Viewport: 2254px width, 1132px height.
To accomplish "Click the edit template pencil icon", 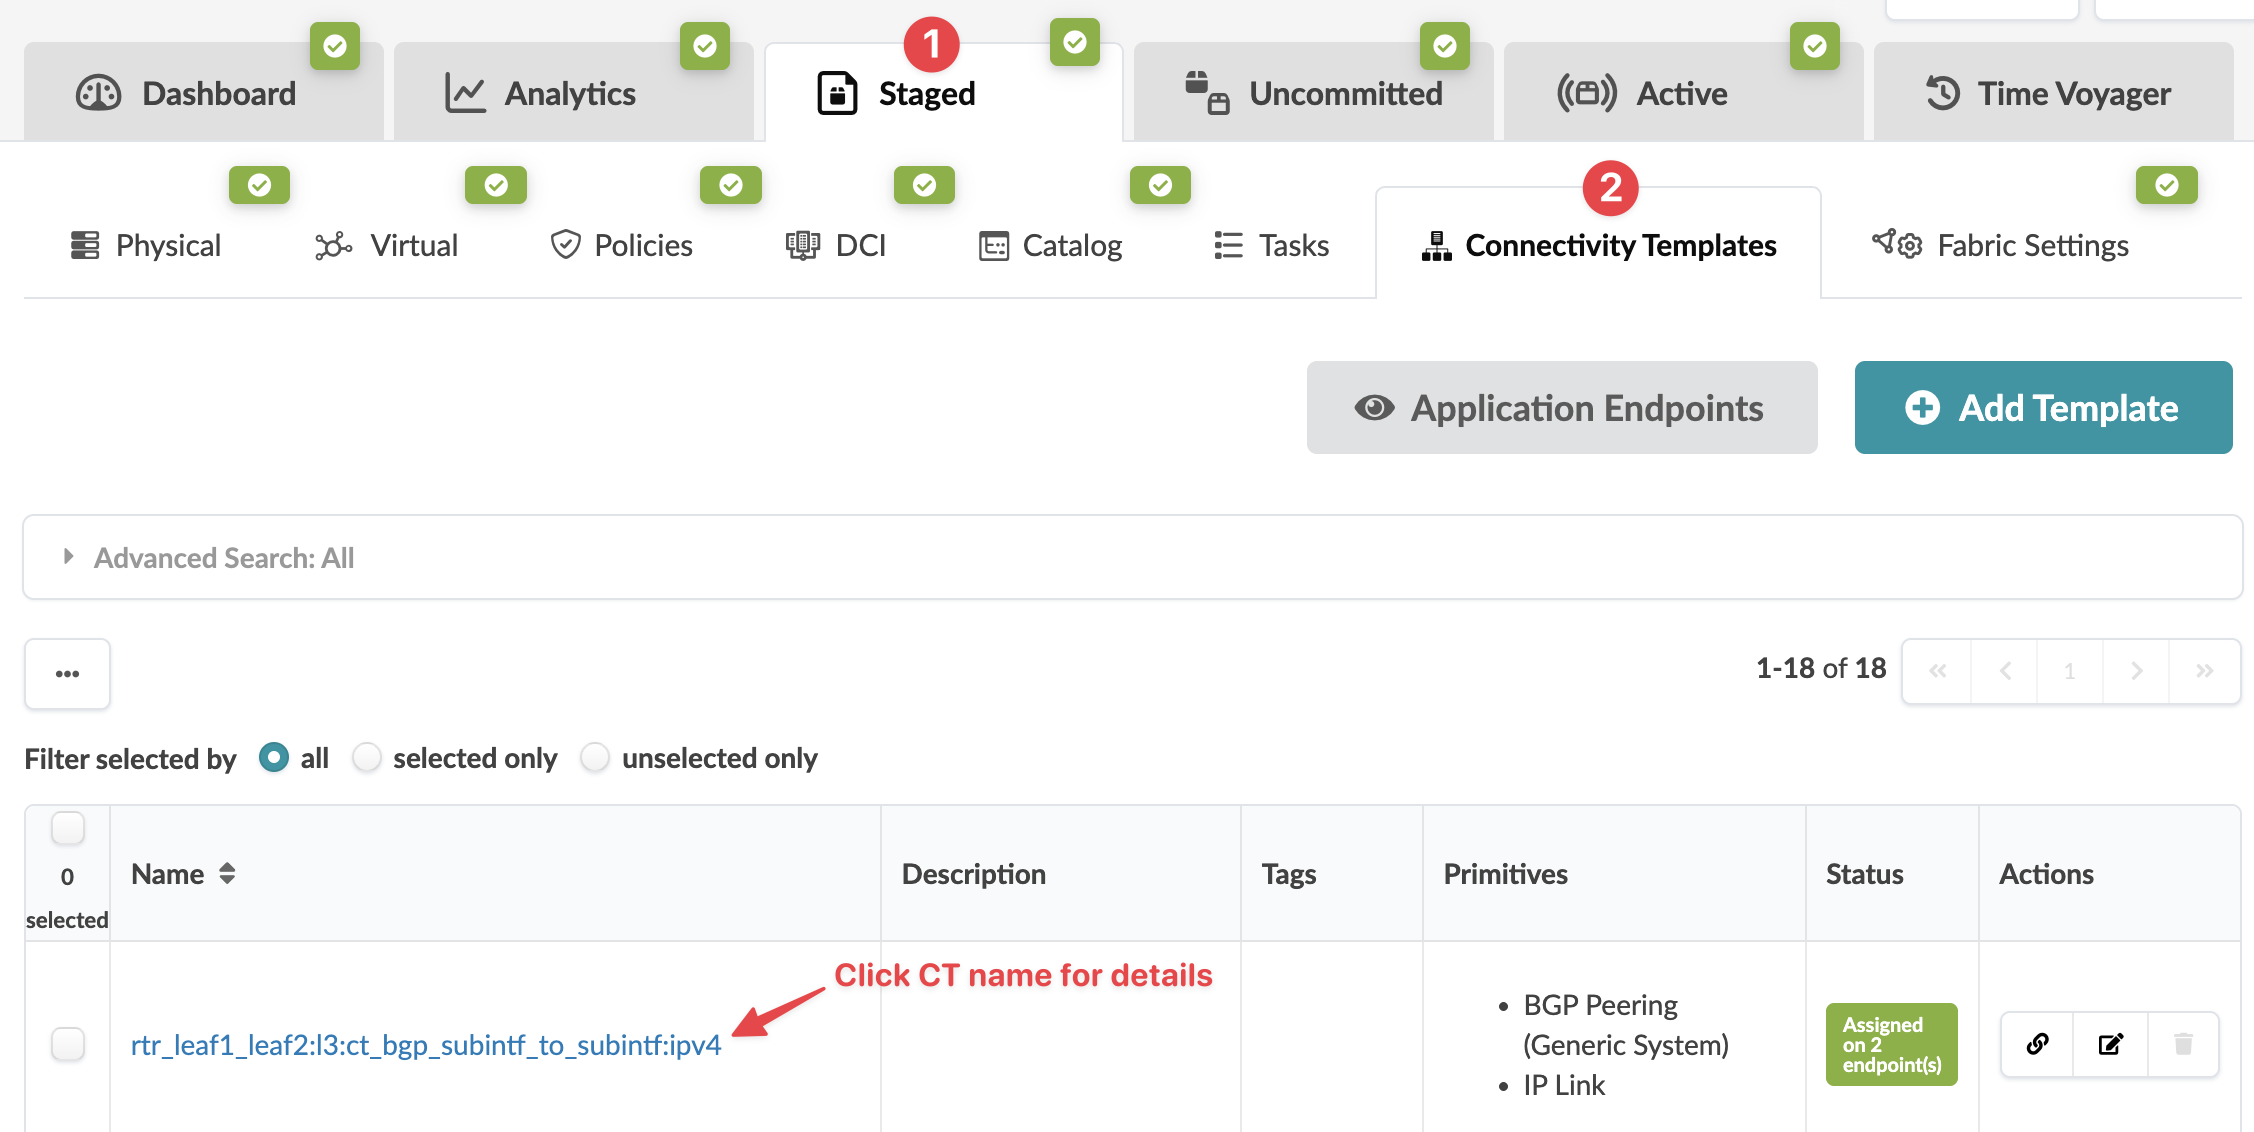I will (x=2110, y=1044).
